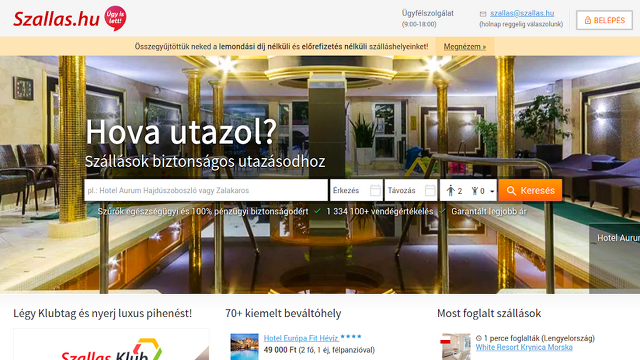This screenshot has height=360, width=640.
Task: Open the Hotel Európa Fit Hévíz link
Action: (x=301, y=338)
